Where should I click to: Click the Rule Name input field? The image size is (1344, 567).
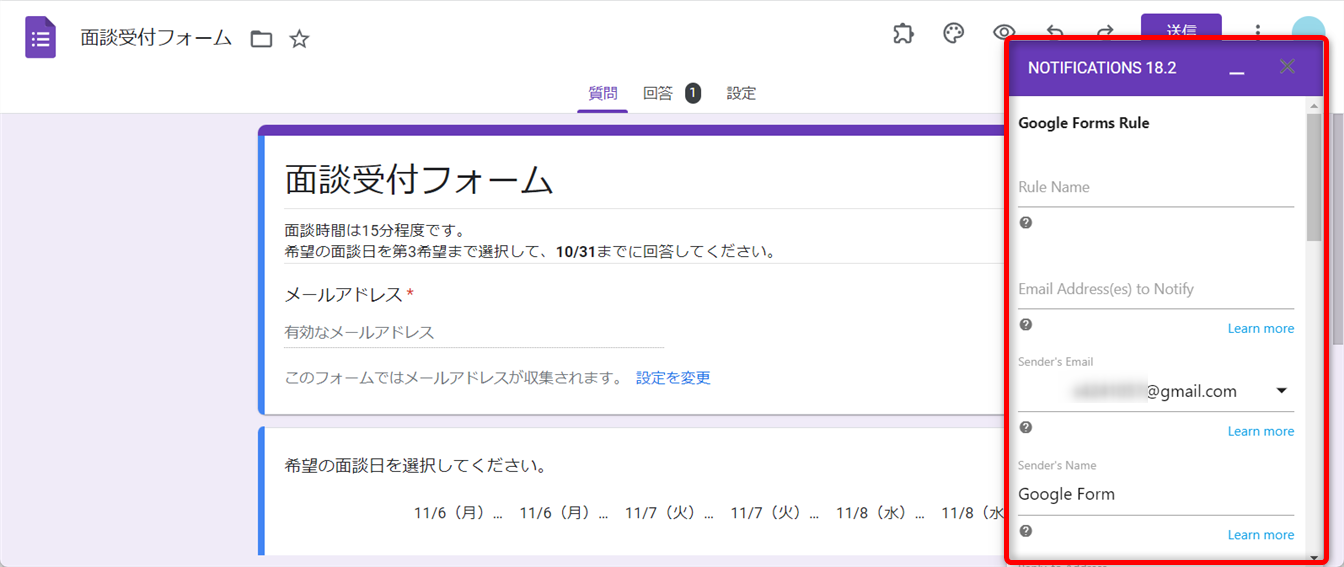[x=1155, y=188]
